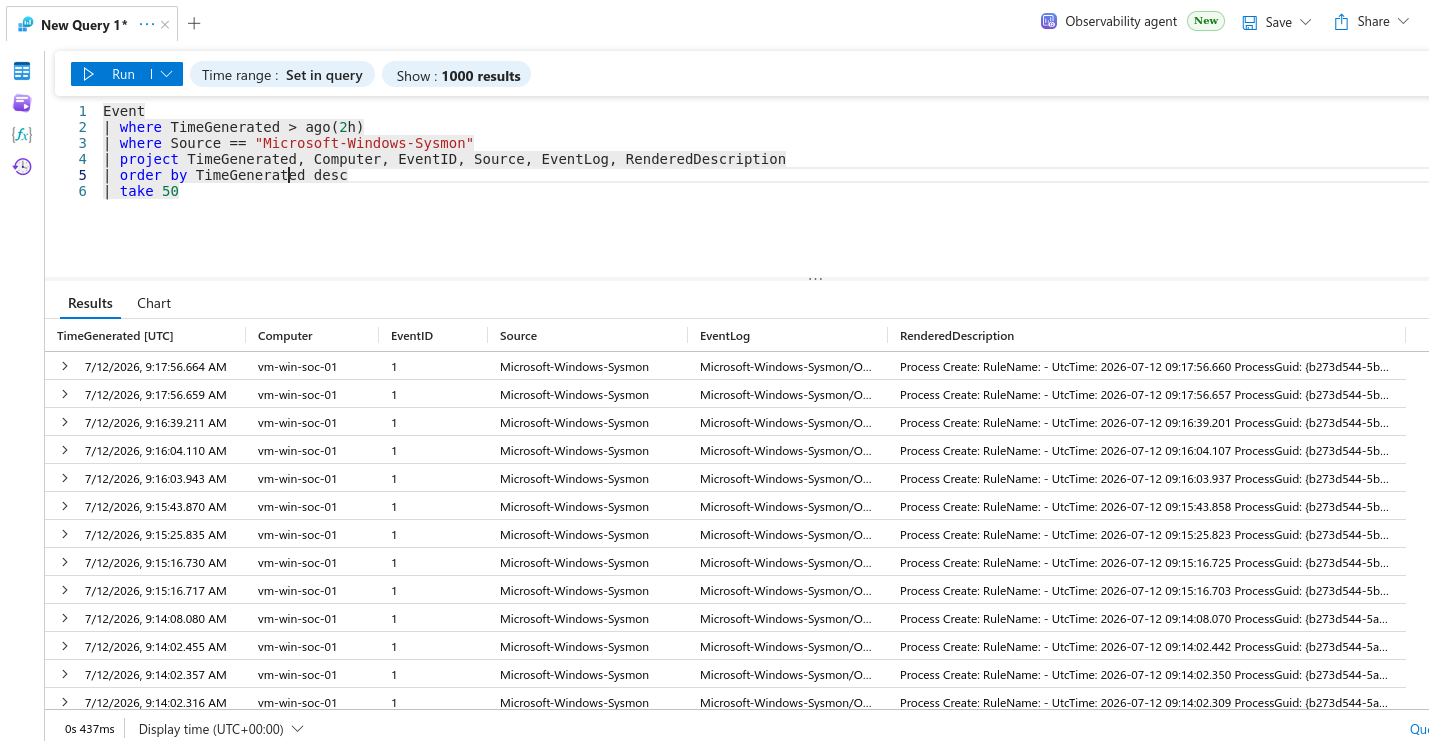Open the Display time (UTC+00:00) dropdown
The image size is (1429, 741).
point(221,729)
